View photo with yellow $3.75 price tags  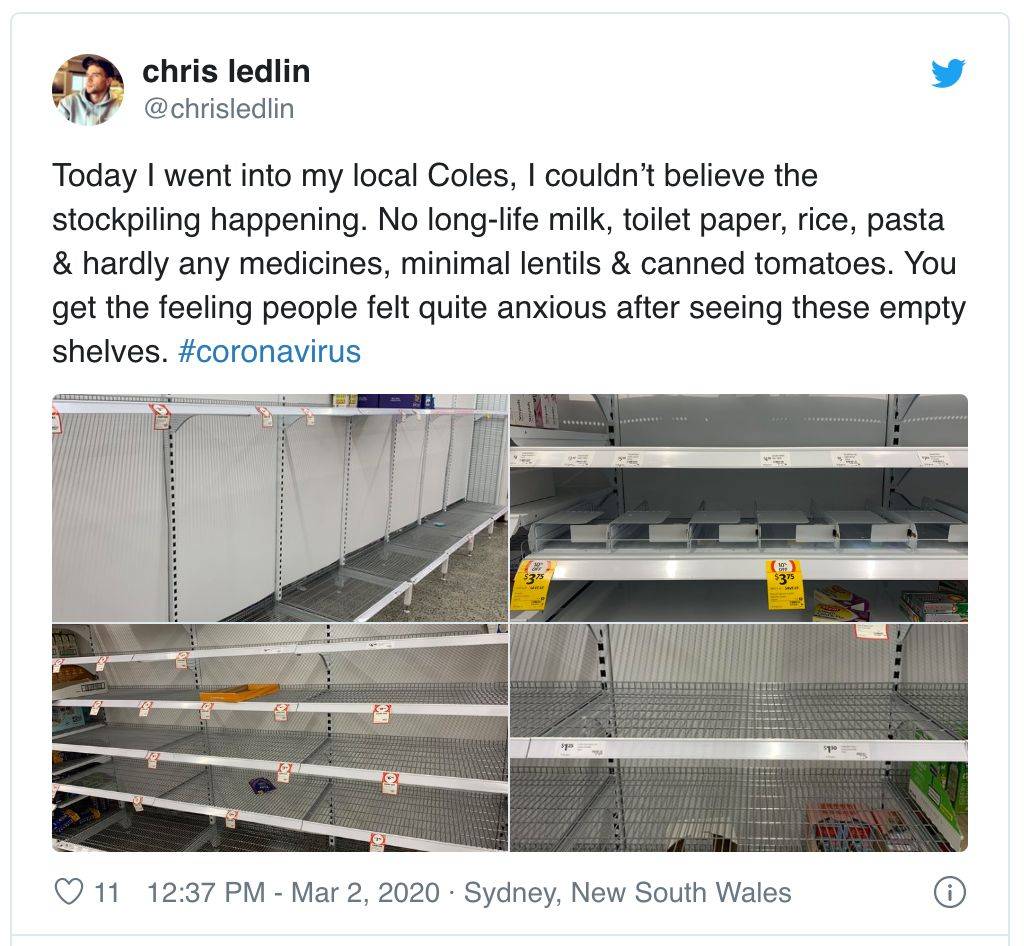[739, 507]
